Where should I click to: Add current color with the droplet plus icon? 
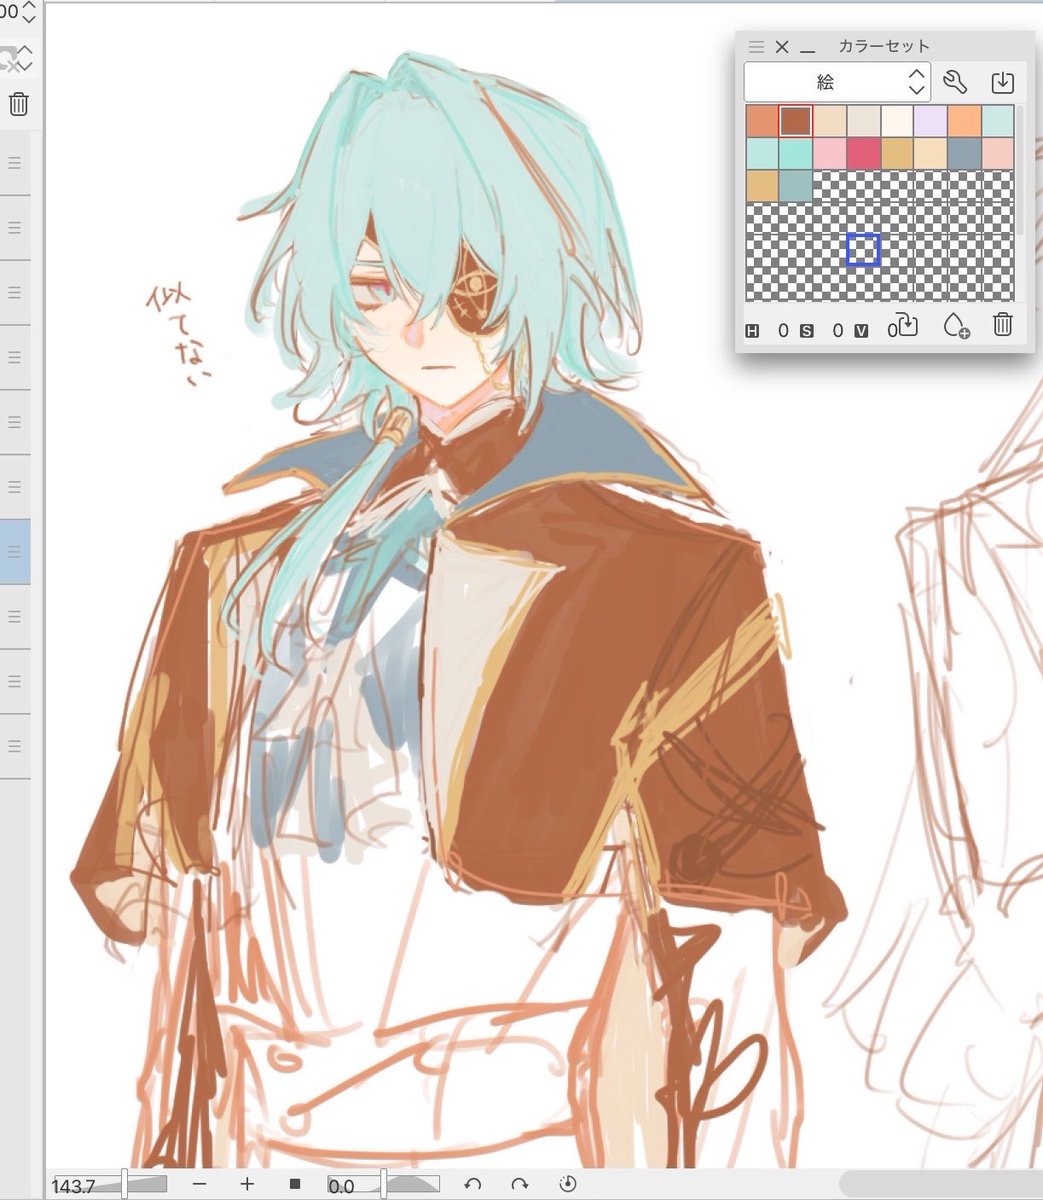956,325
